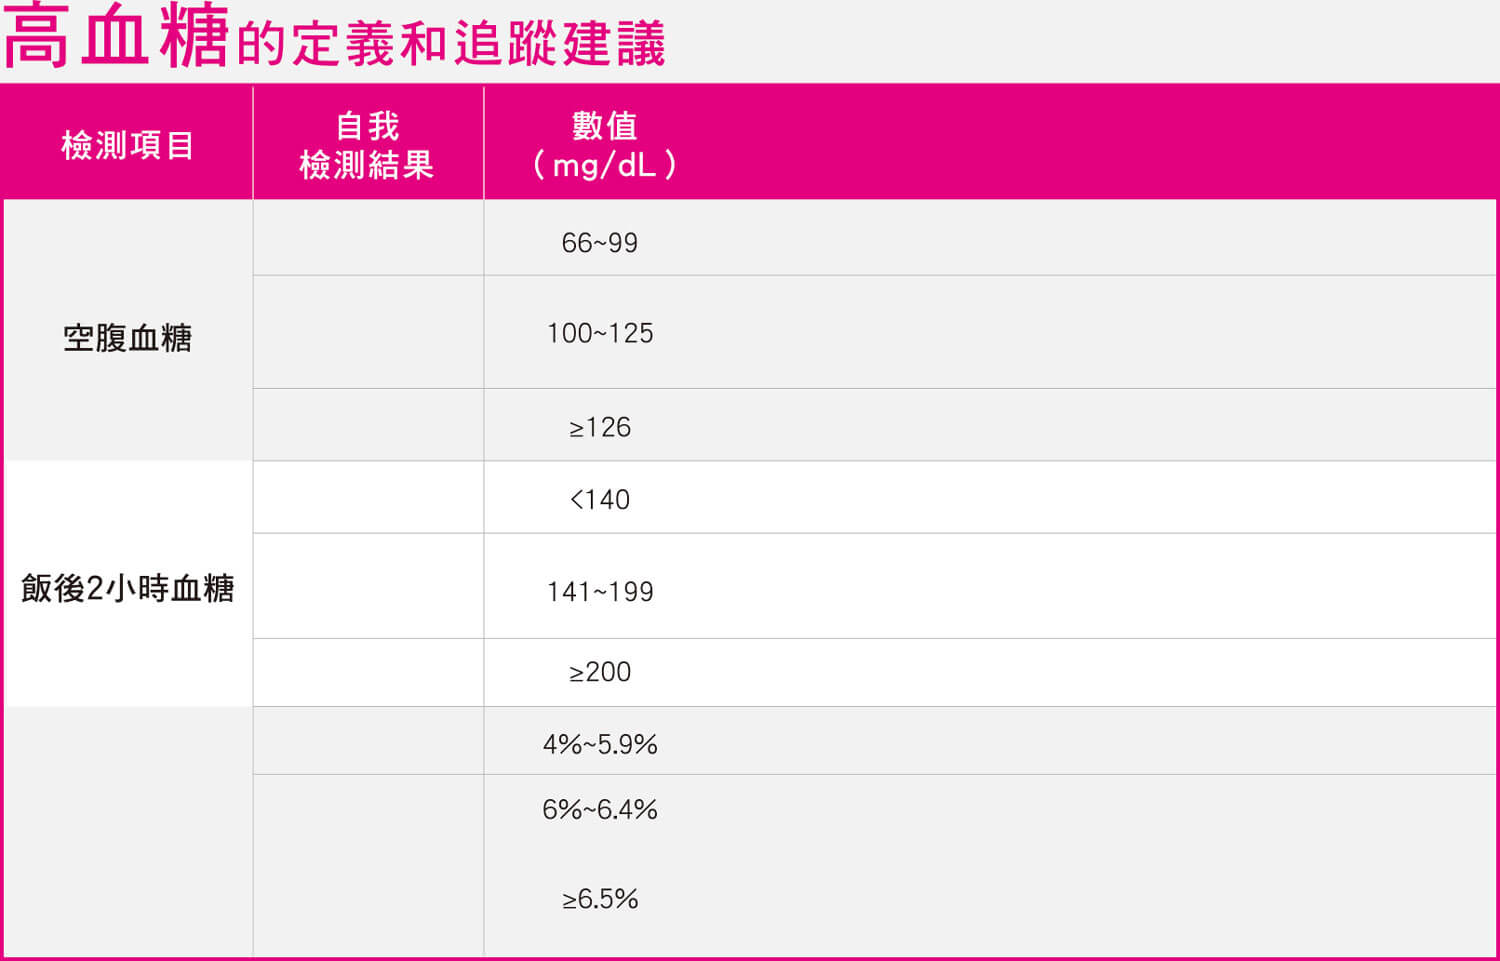Click the ≥126 value cell
1500x961 pixels.
point(600,427)
